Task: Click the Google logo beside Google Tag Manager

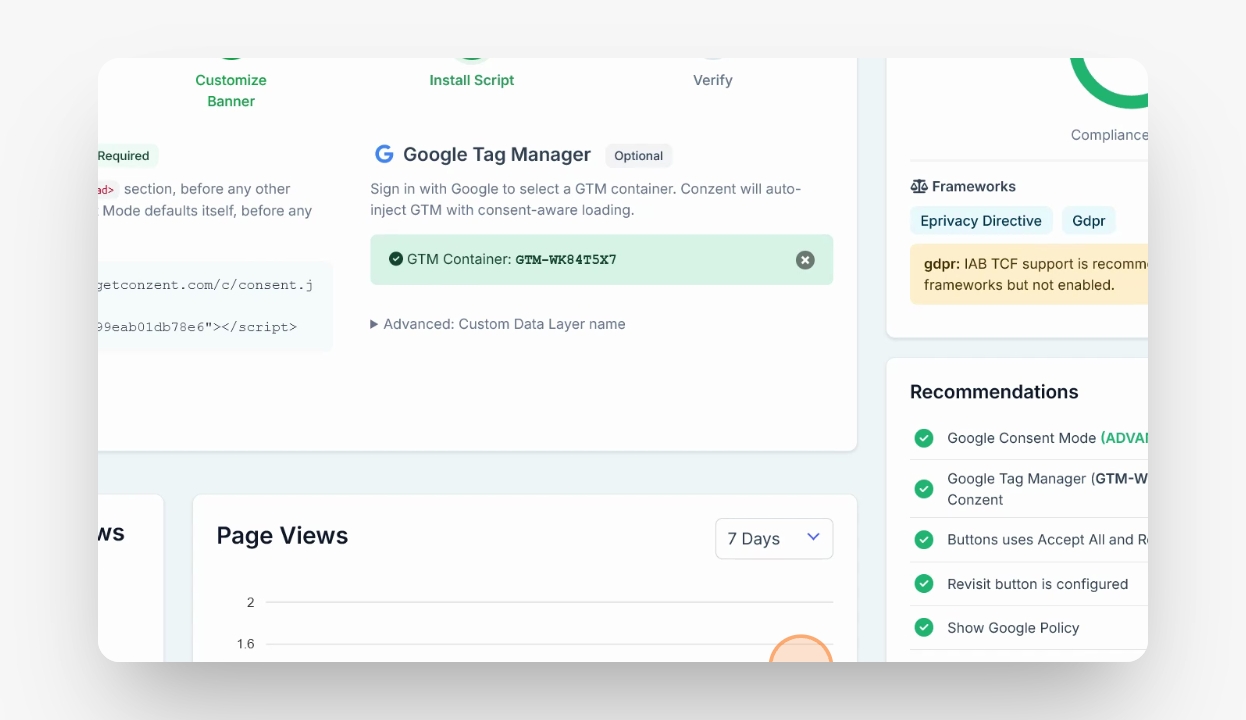Action: 384,154
